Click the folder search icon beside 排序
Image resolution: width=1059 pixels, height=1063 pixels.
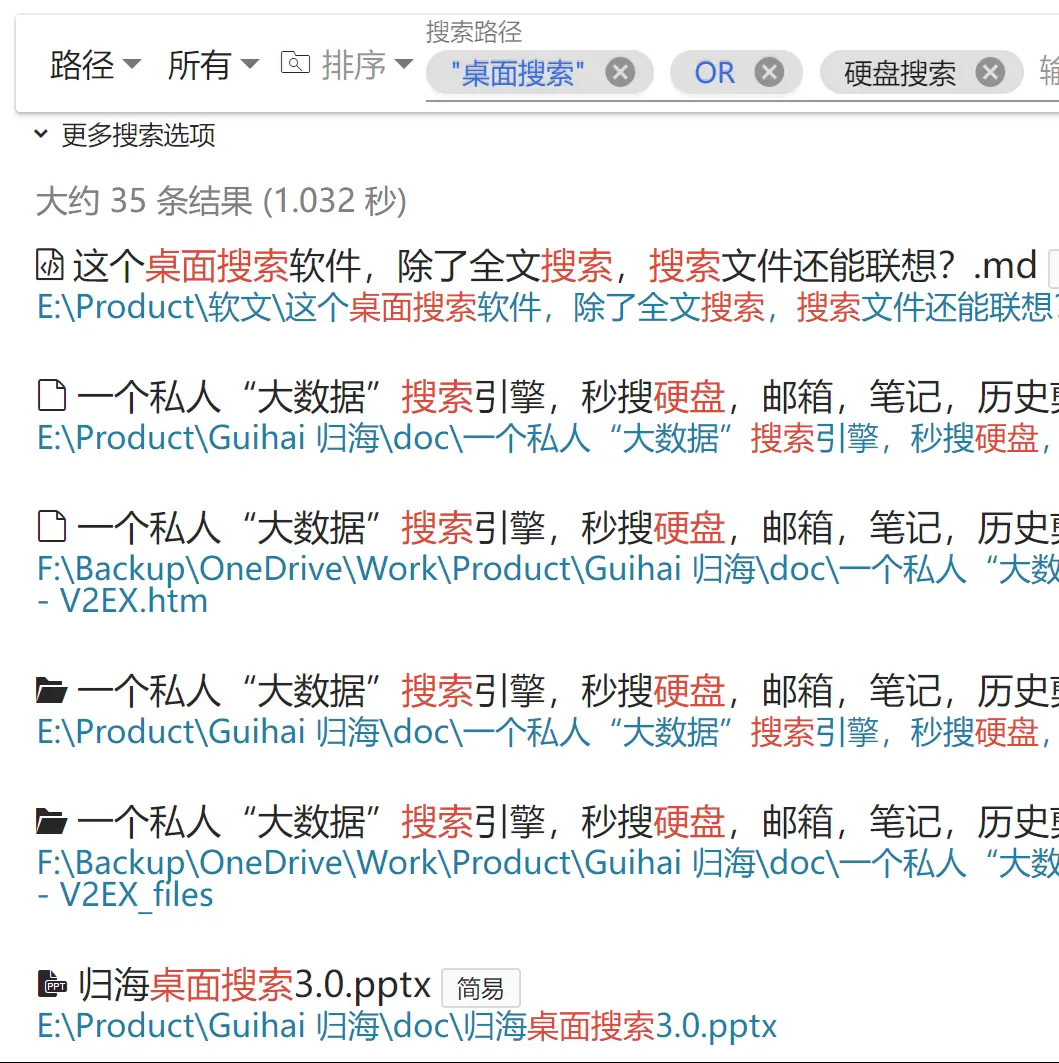click(295, 64)
